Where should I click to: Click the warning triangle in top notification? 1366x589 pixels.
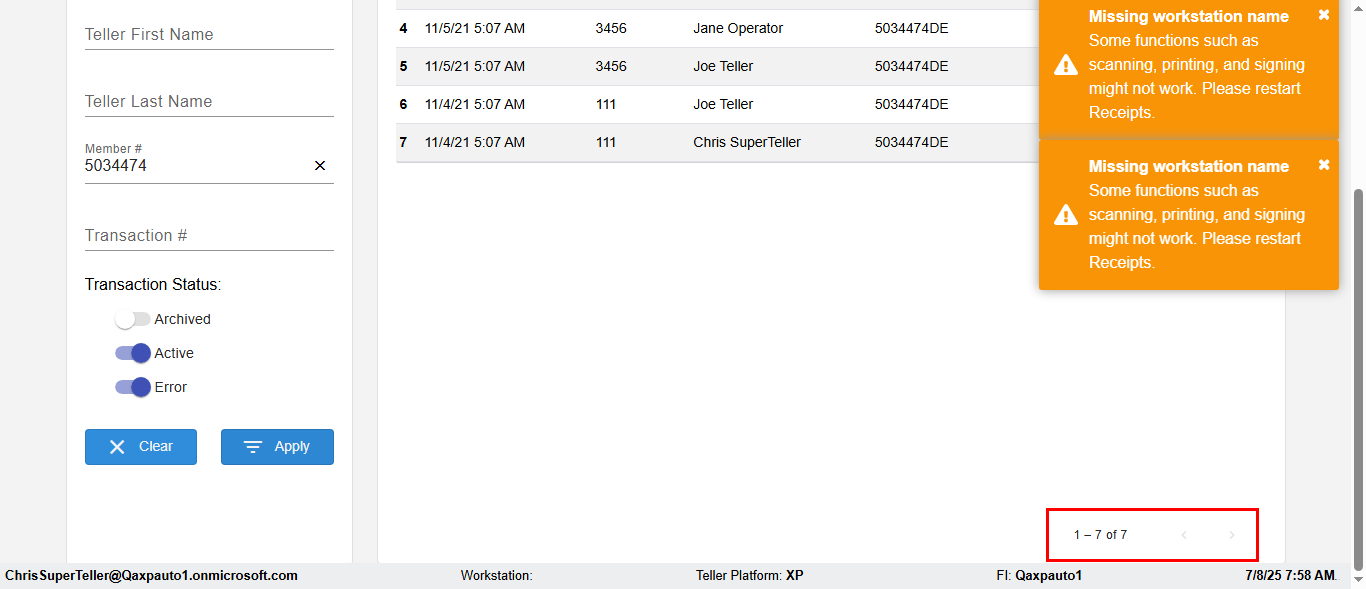click(1066, 65)
